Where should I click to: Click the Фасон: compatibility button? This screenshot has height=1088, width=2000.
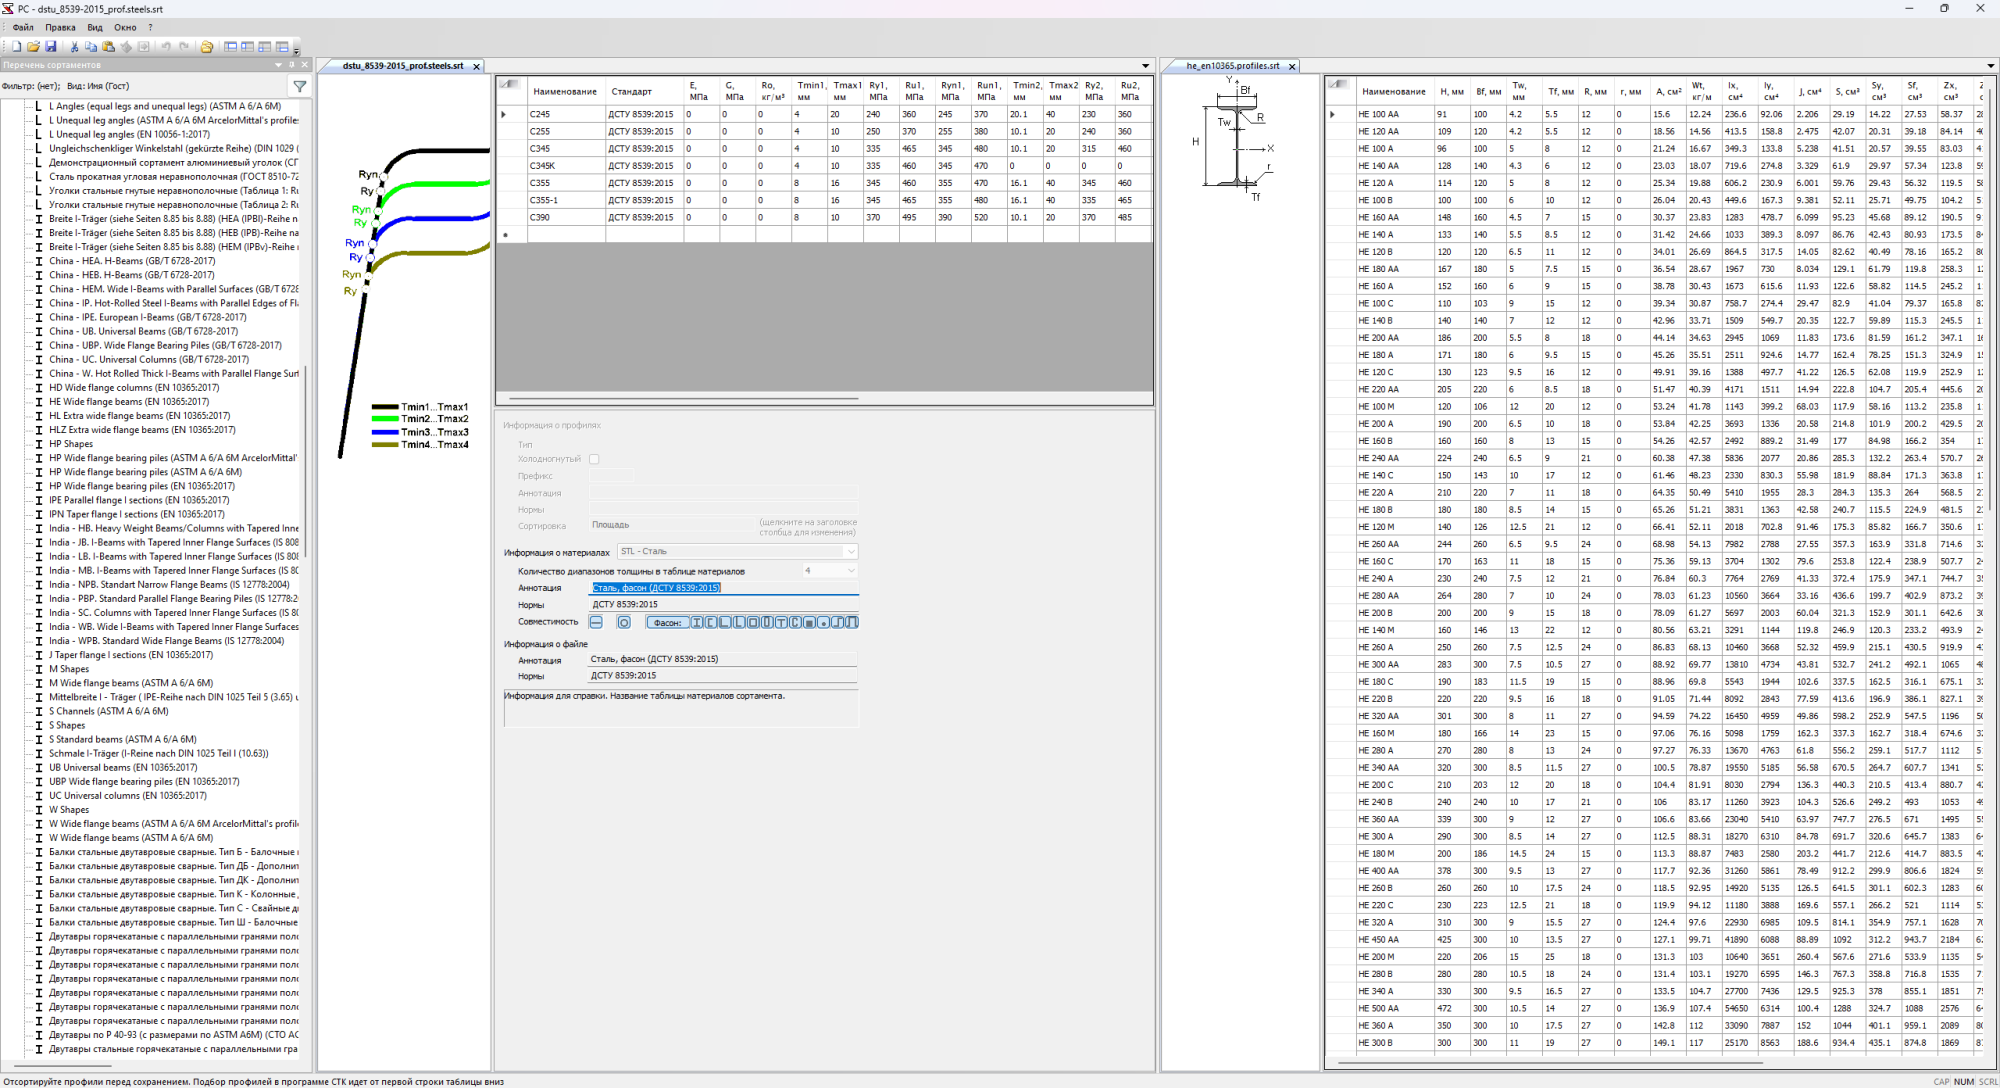667,622
